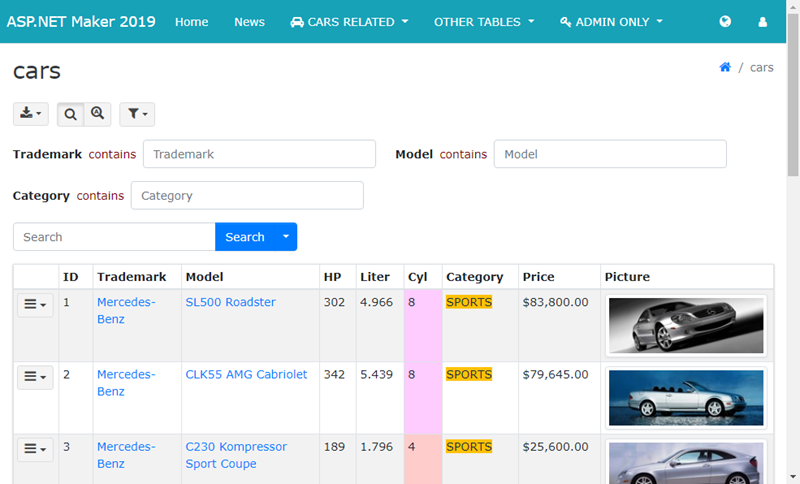800x484 pixels.
Task: Open the CLK55 AMG Cabriolet link
Action: click(246, 374)
